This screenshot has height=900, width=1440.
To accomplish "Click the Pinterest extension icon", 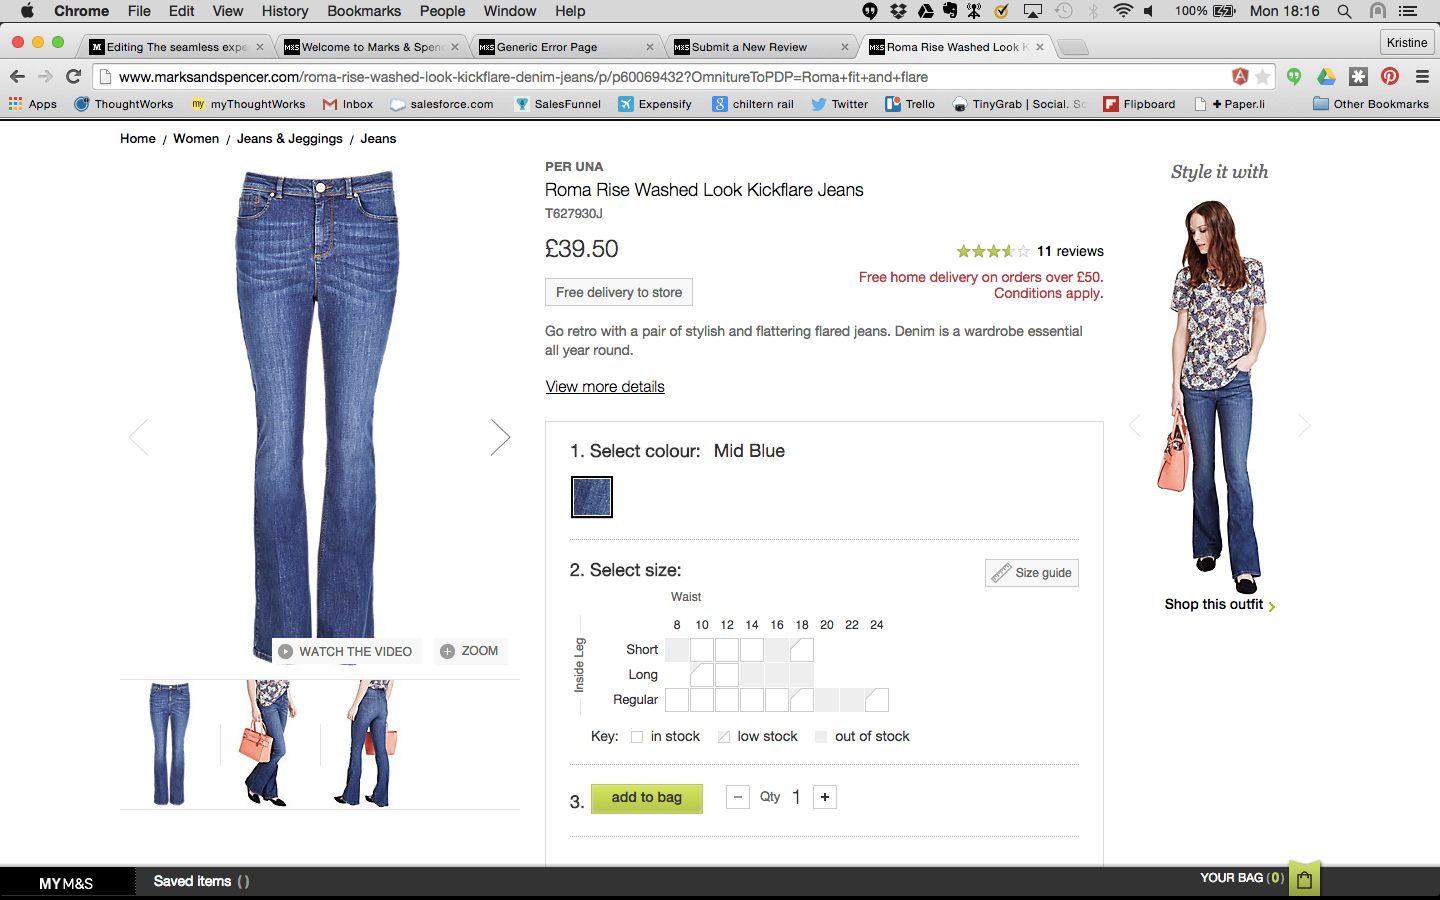I will 1390,77.
